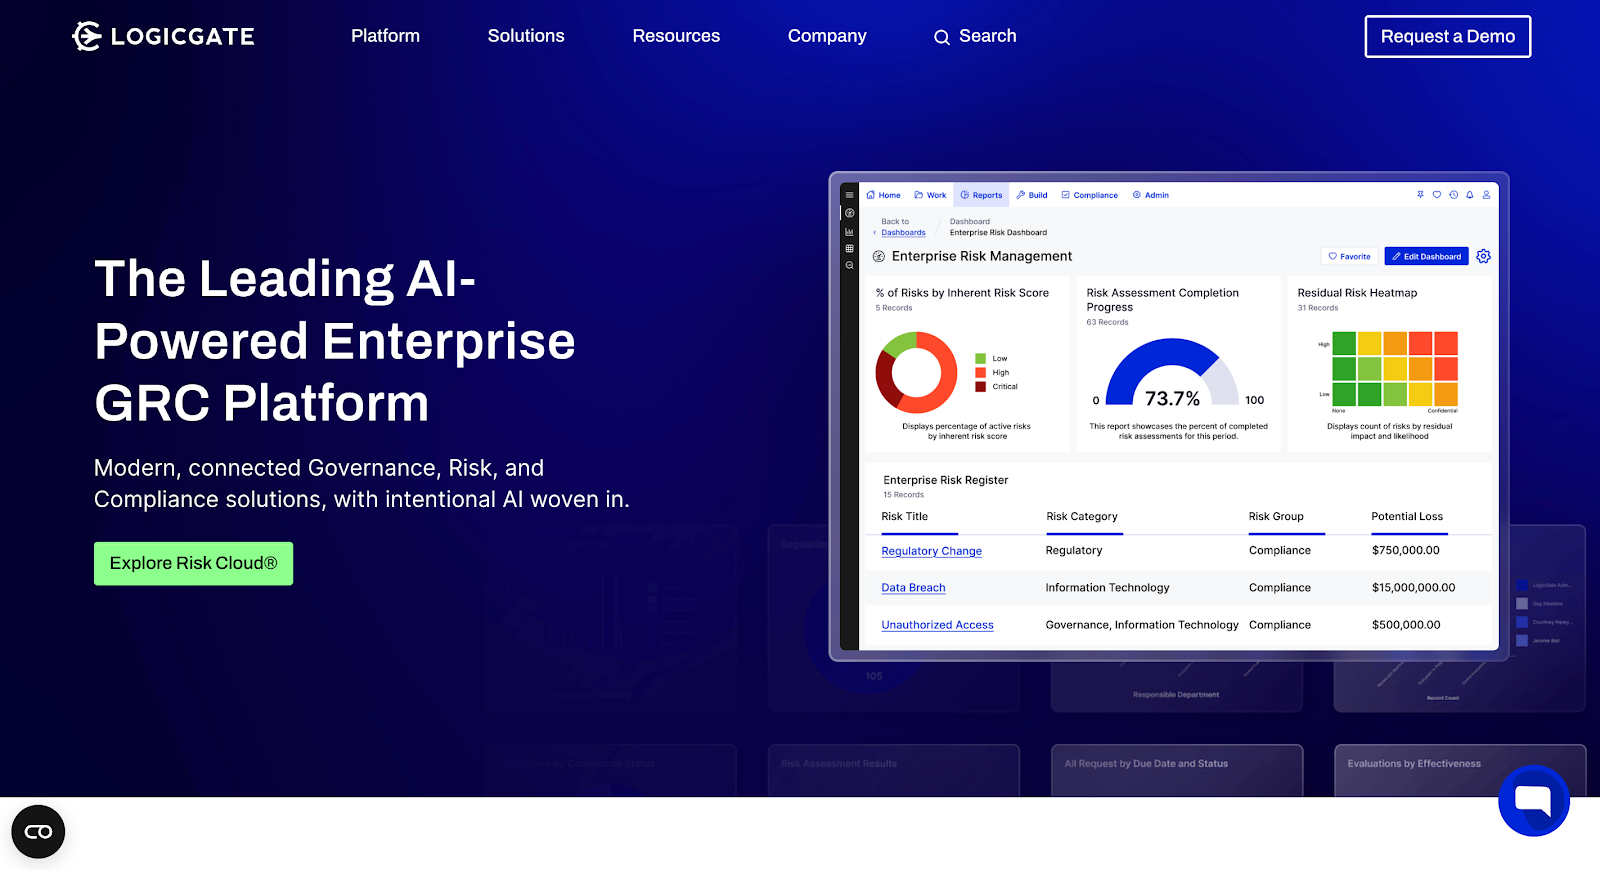
Task: Open the Solutions menu
Action: pyautogui.click(x=526, y=36)
